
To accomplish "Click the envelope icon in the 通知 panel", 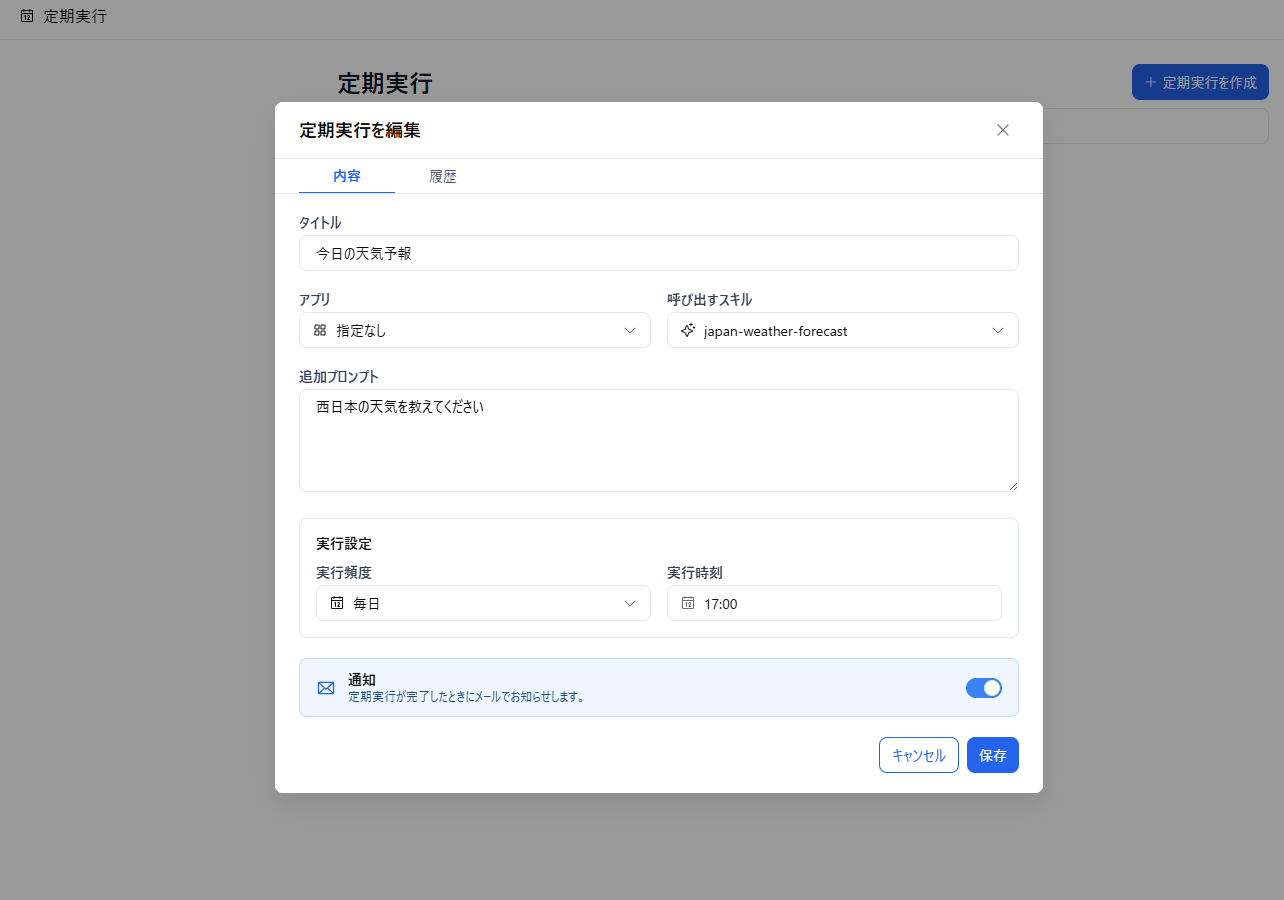I will (326, 688).
